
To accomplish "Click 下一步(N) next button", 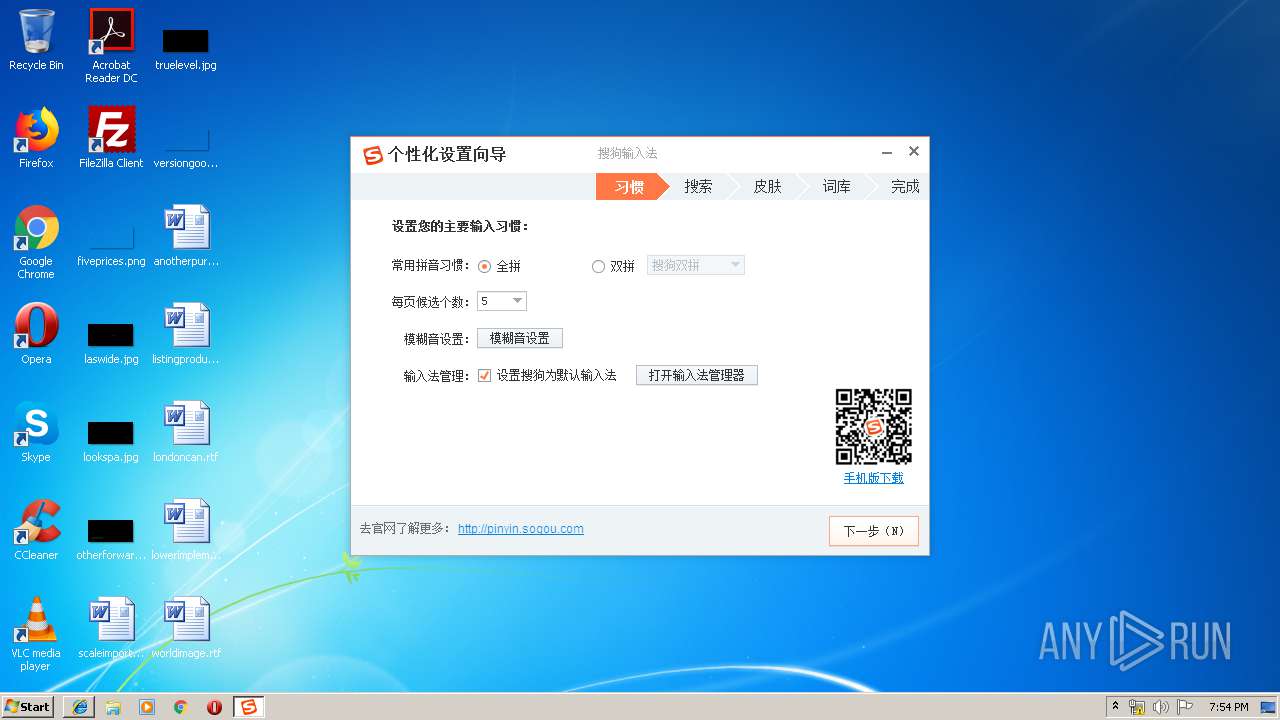I will pos(874,531).
